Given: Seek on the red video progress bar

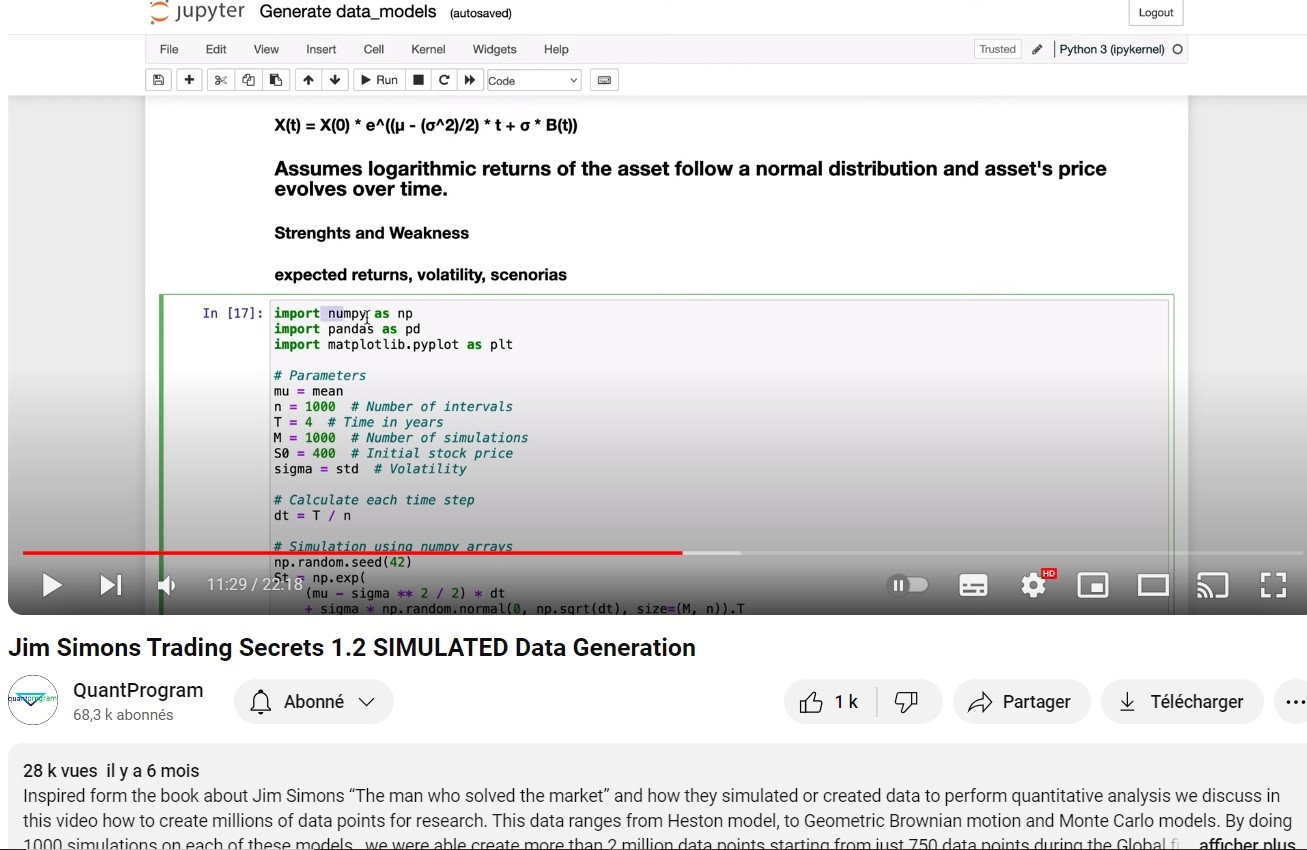Looking at the screenshot, I should (x=400, y=552).
